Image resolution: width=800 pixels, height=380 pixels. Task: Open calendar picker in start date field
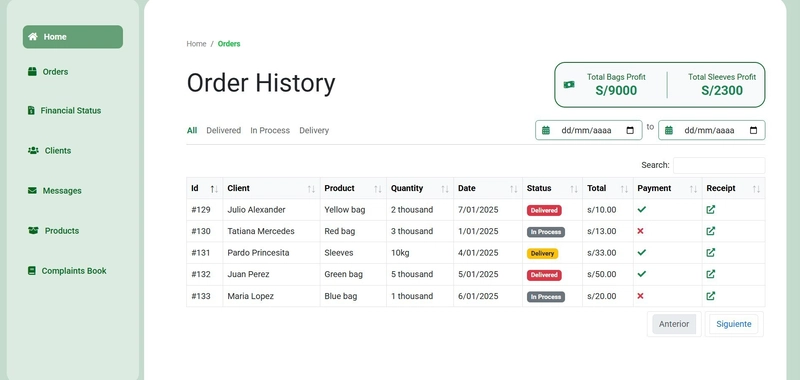(630, 130)
